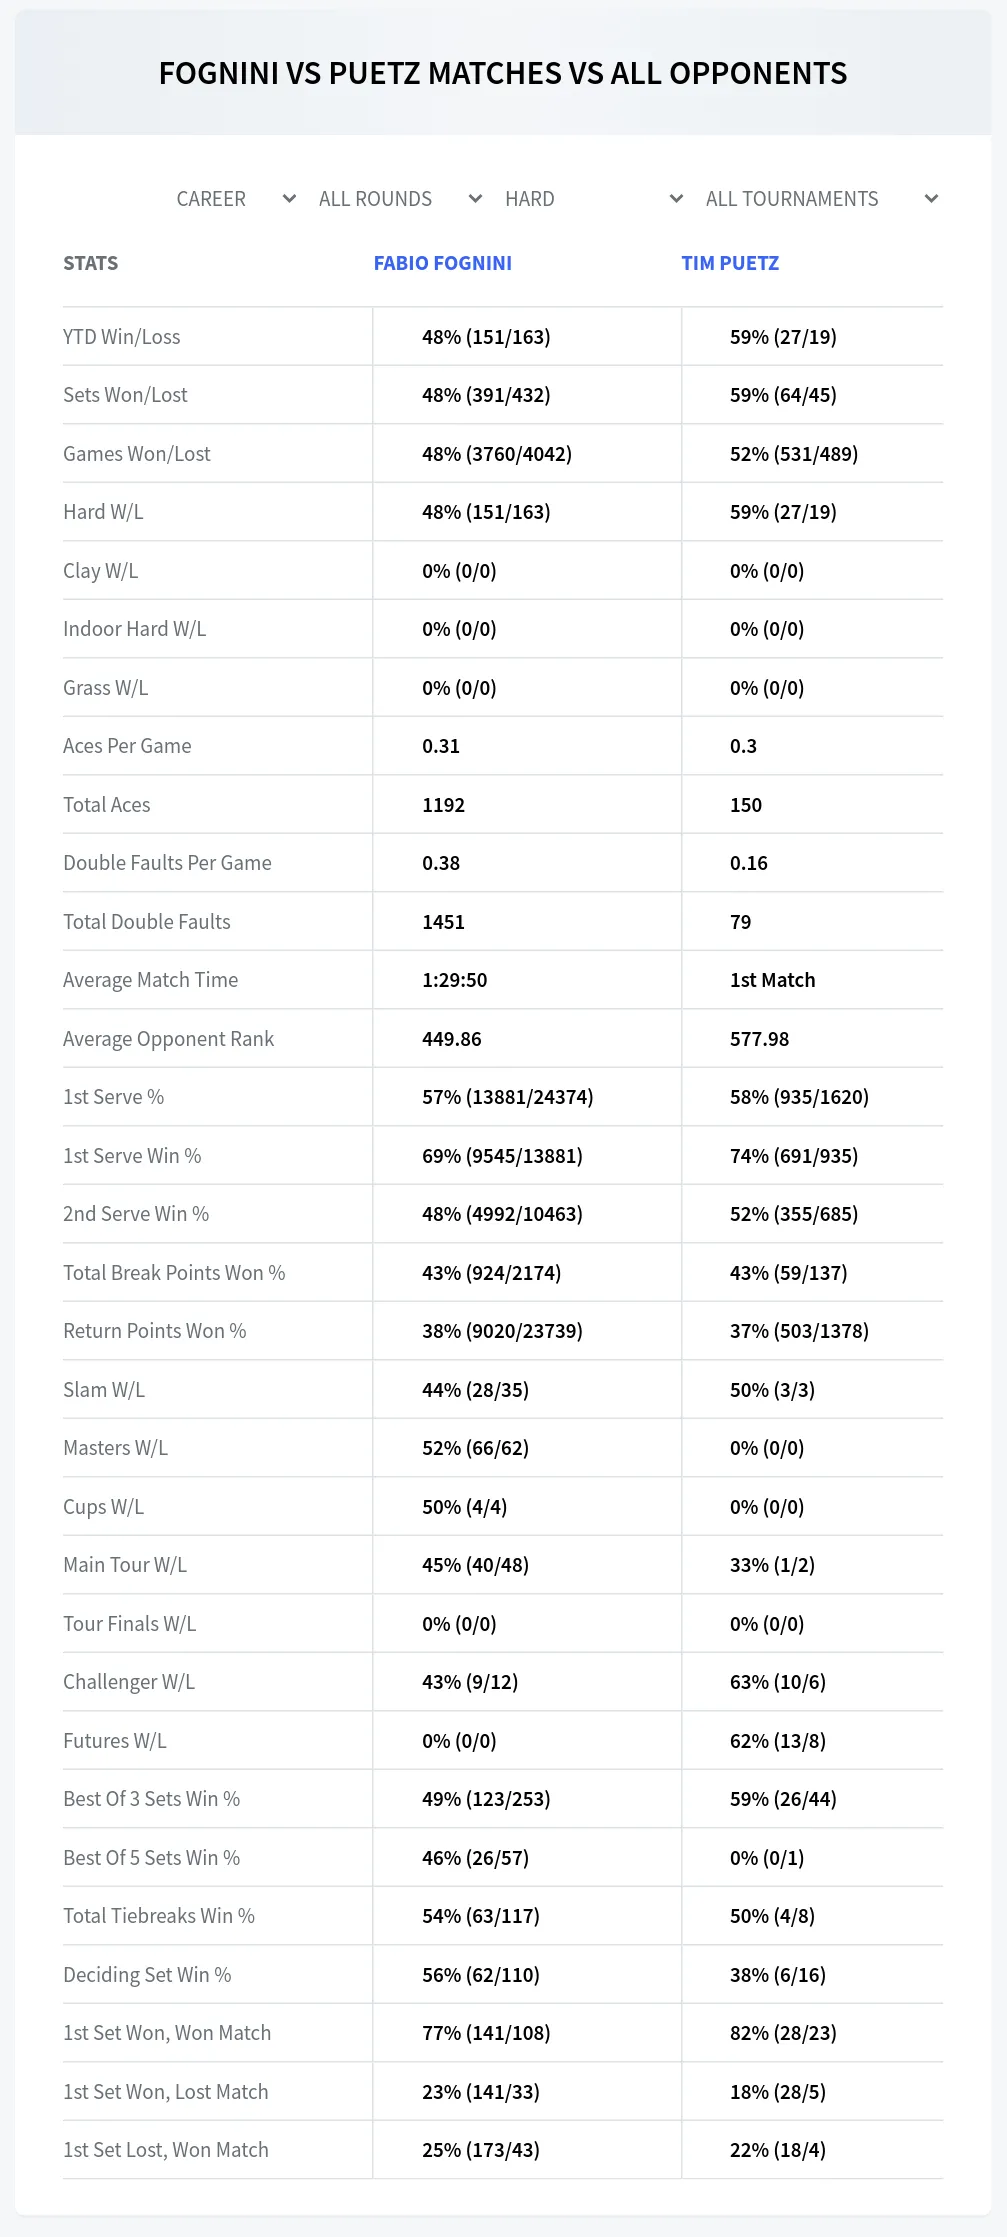Screen dimensions: 1007x2237
Task: Select the YTD Win/Loss row label
Action: tap(122, 337)
